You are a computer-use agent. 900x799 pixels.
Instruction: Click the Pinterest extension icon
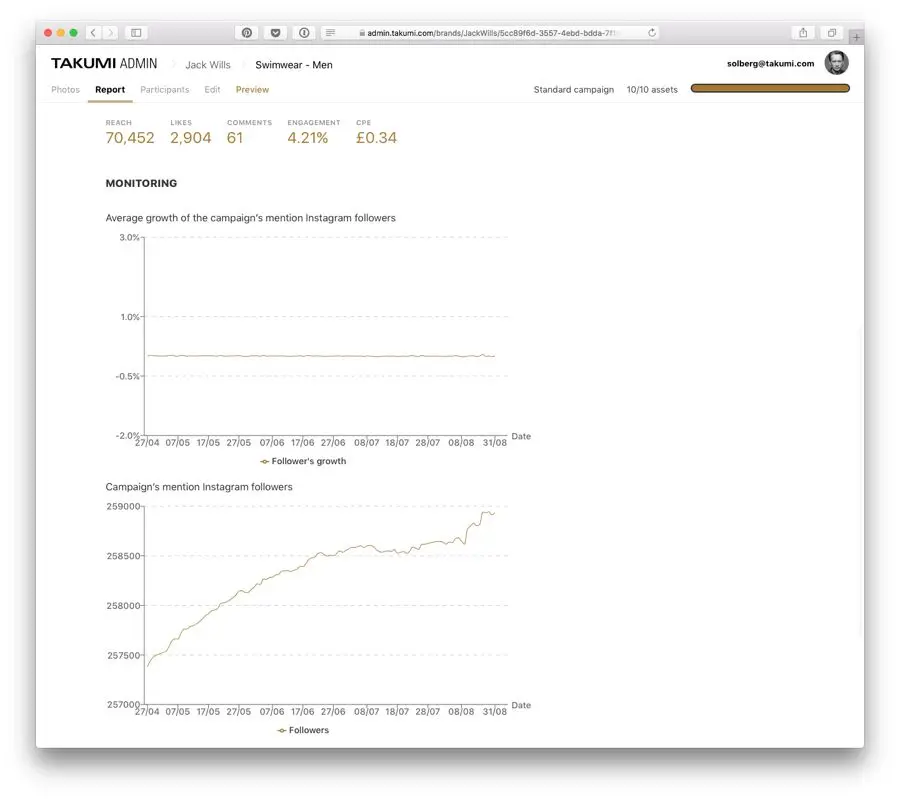pos(247,33)
